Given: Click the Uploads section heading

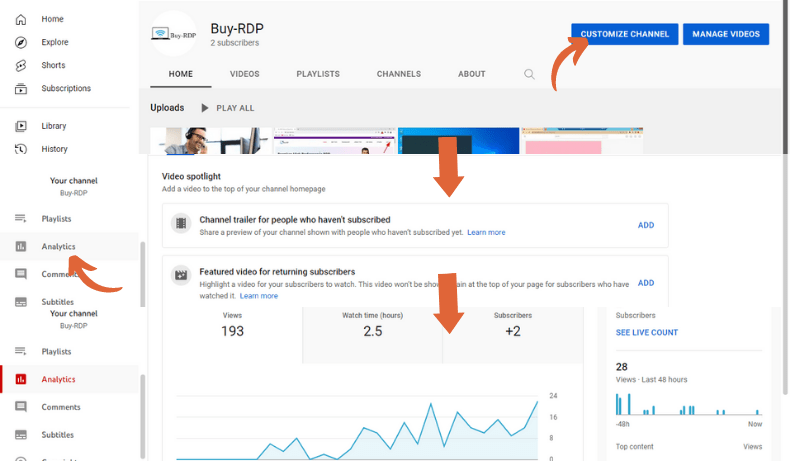Looking at the screenshot, I should coord(167,108).
